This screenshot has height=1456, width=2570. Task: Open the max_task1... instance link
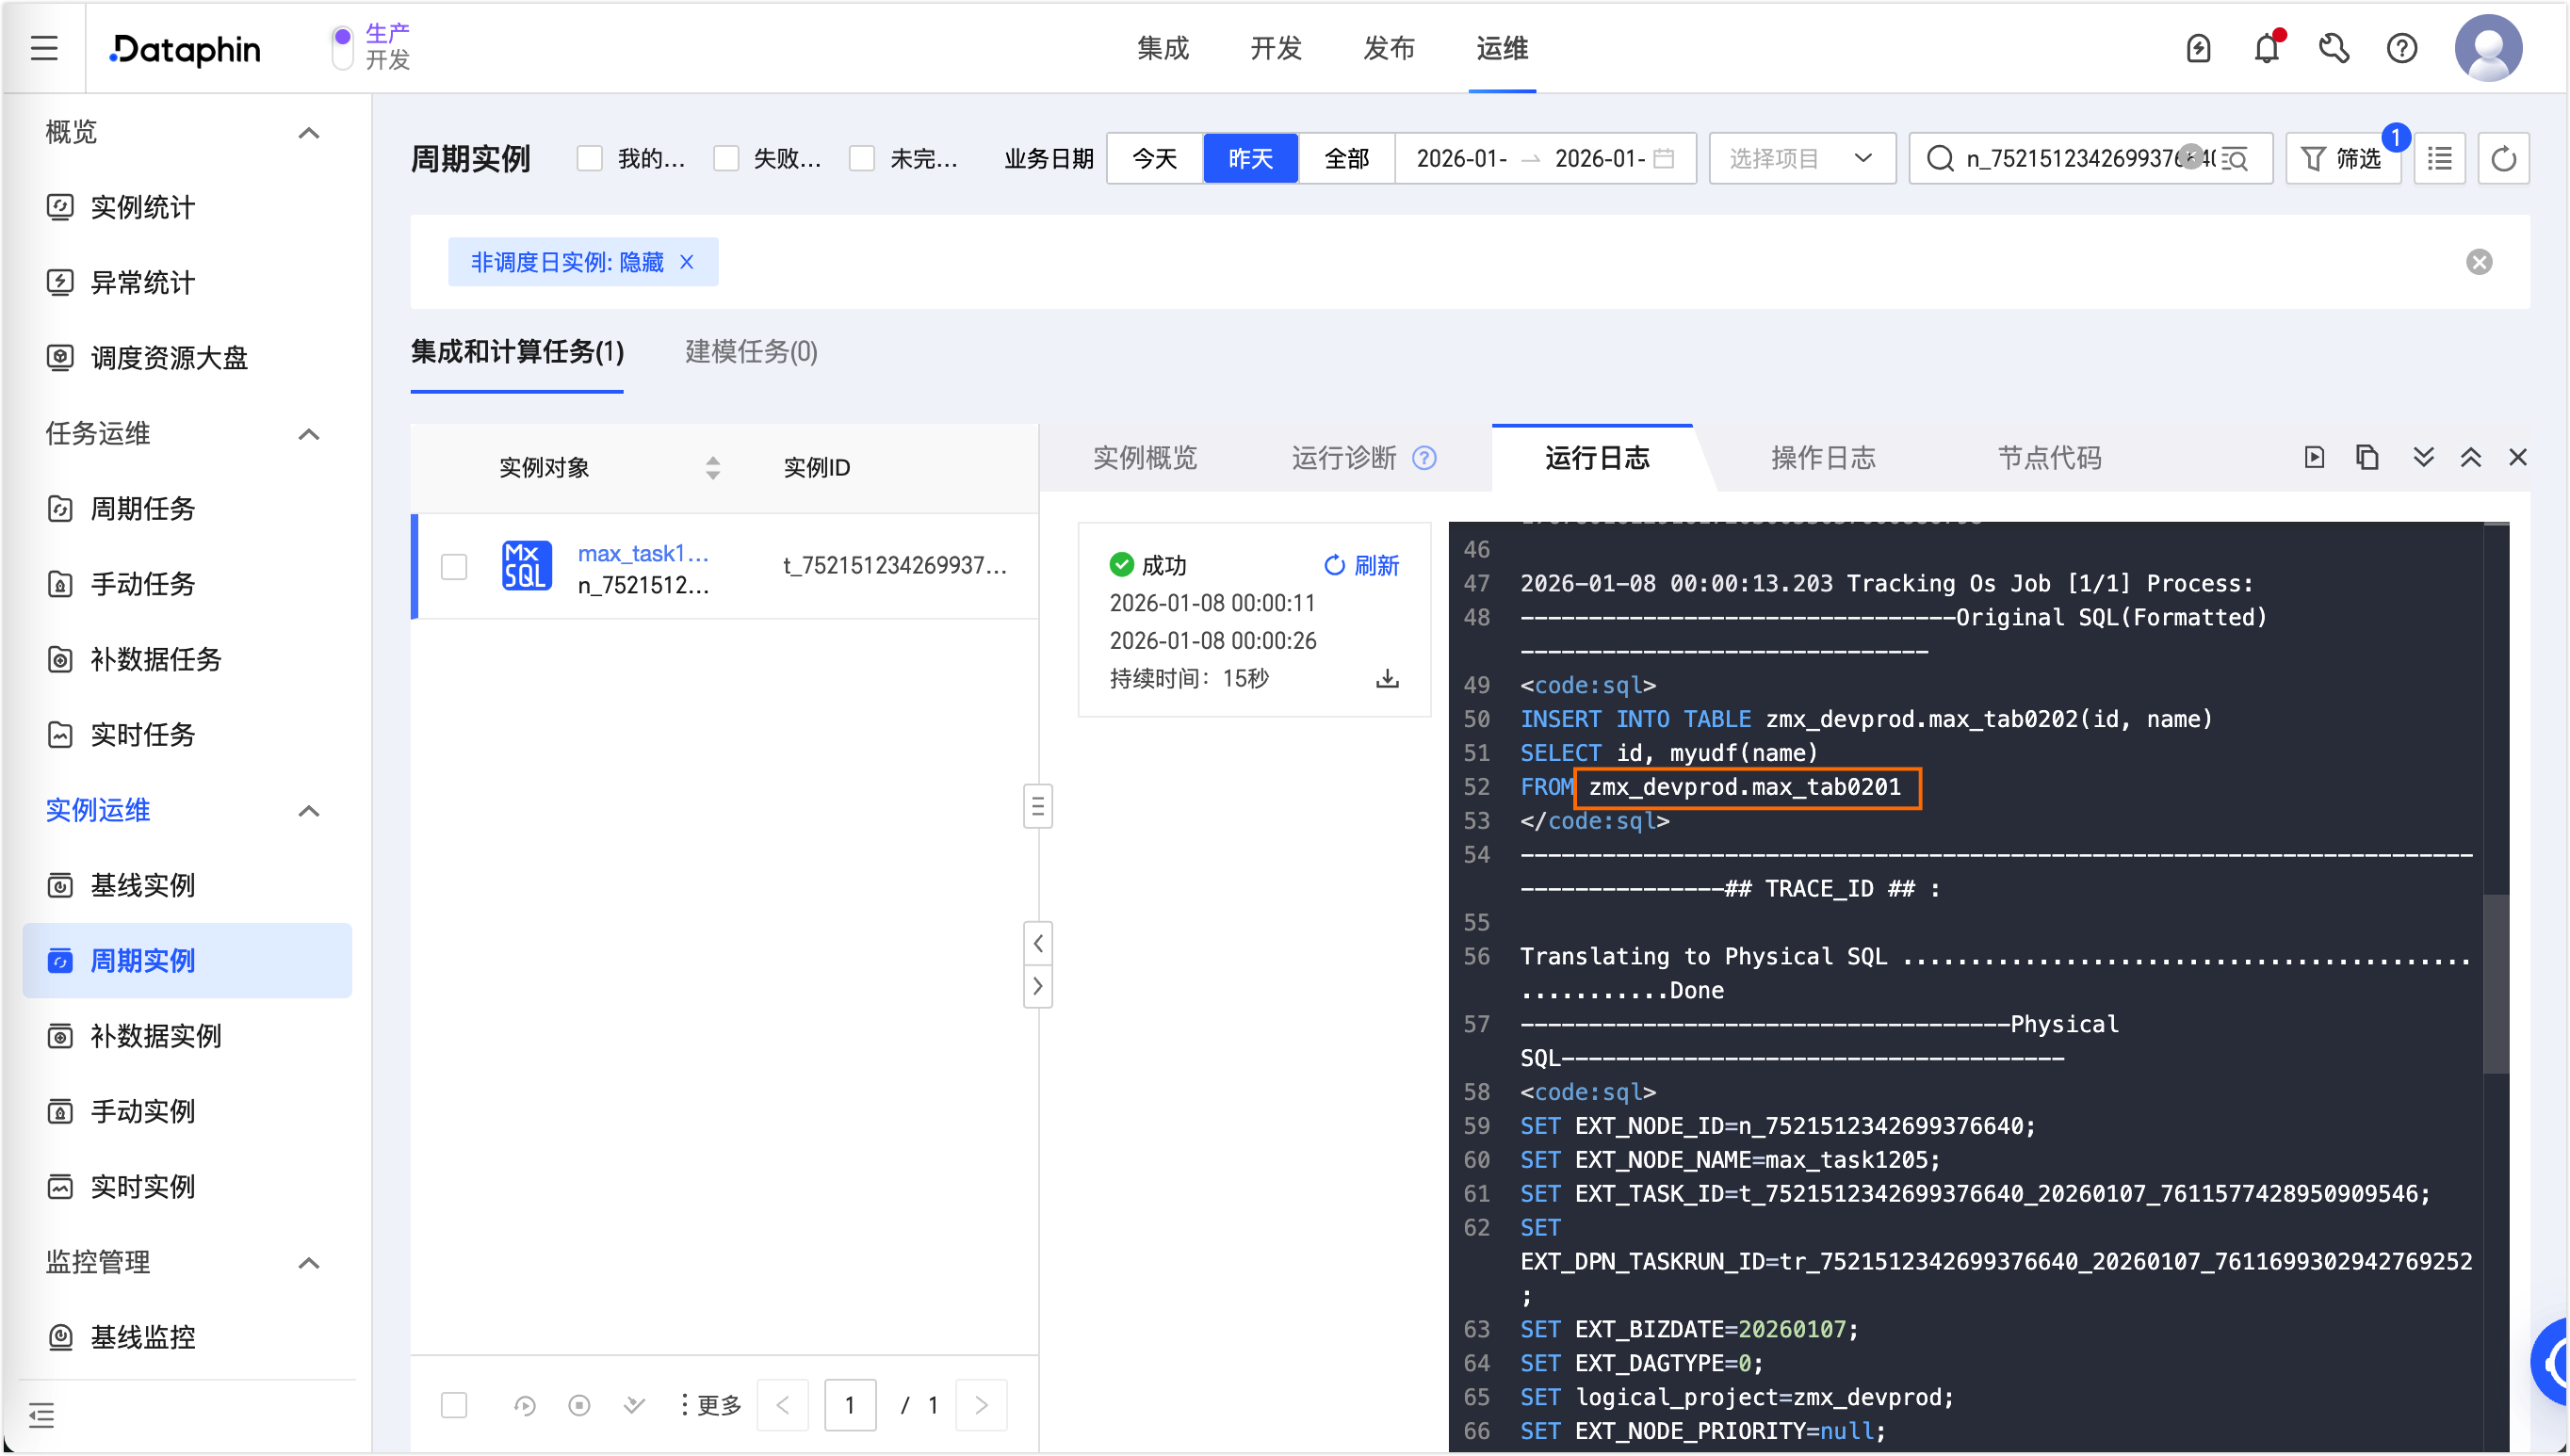coord(643,553)
